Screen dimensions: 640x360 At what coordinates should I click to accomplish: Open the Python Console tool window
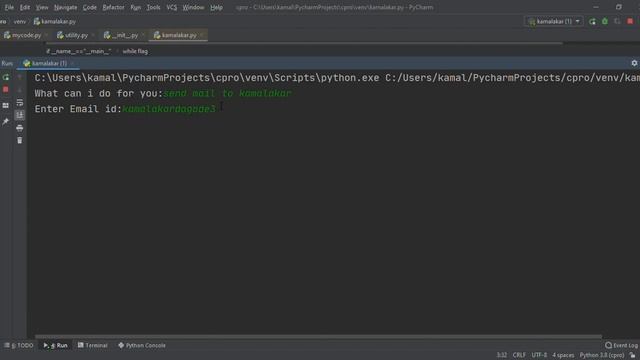[x=142, y=345]
